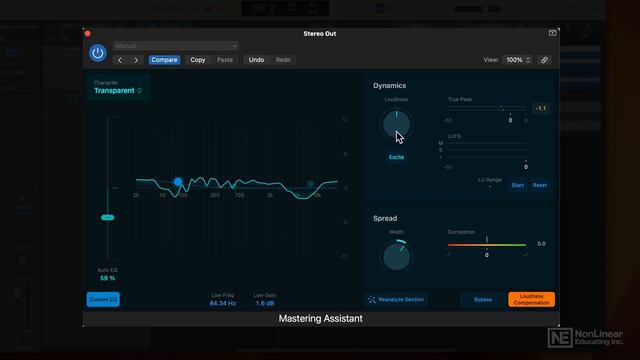
Task: Click the Correlation meter bar
Action: [x=487, y=245]
